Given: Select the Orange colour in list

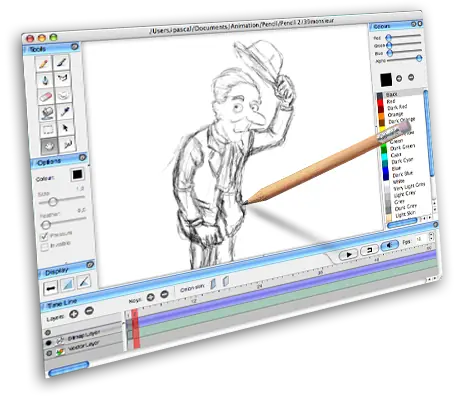Looking at the screenshot, I should 395,114.
